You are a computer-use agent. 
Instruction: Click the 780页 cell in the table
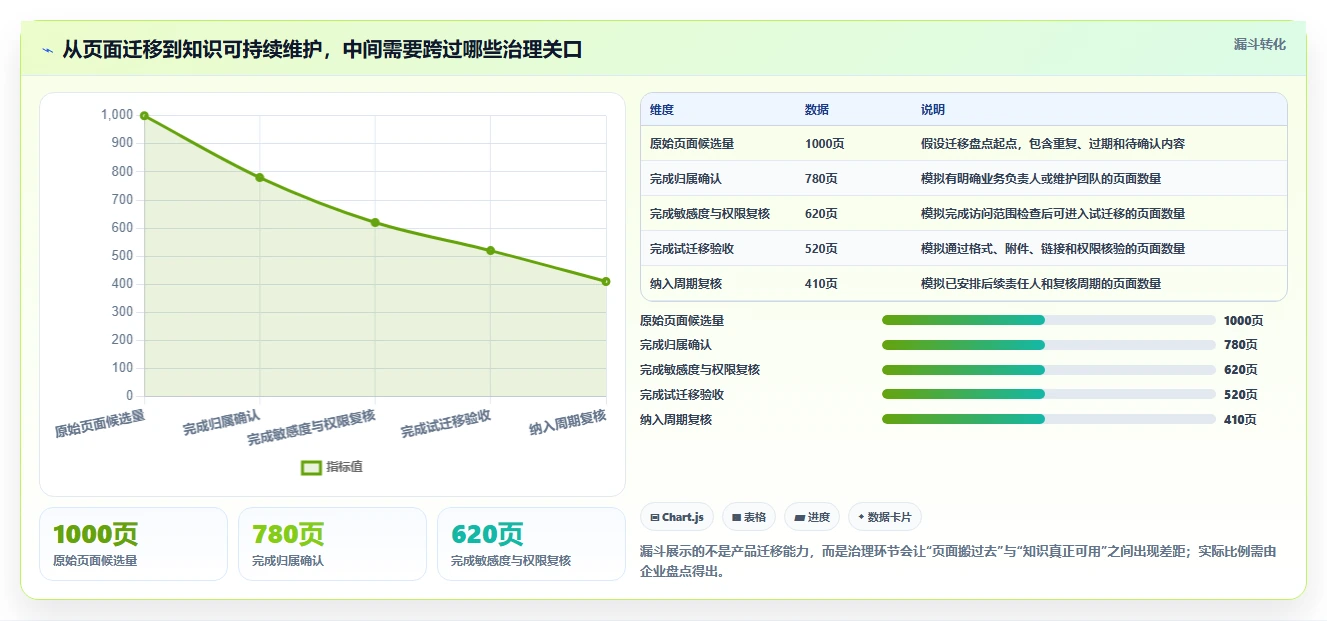click(822, 179)
